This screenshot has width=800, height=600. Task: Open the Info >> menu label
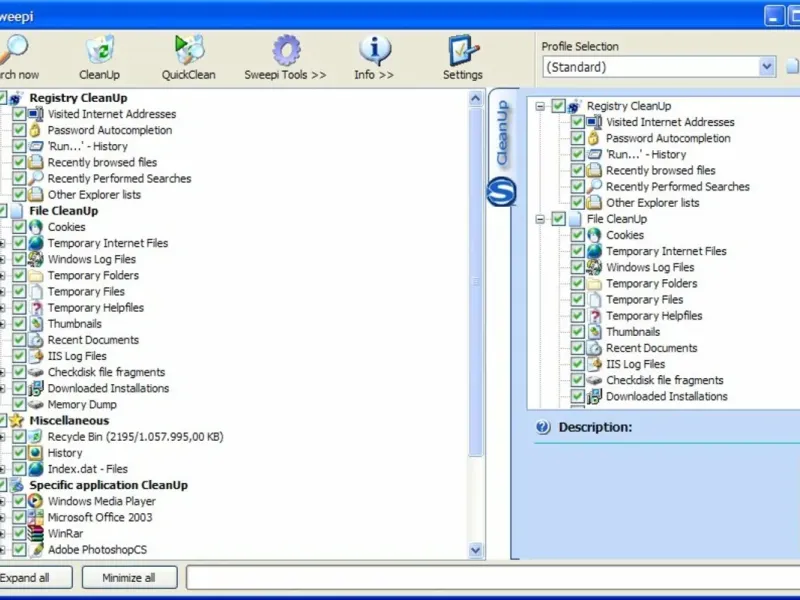point(374,75)
